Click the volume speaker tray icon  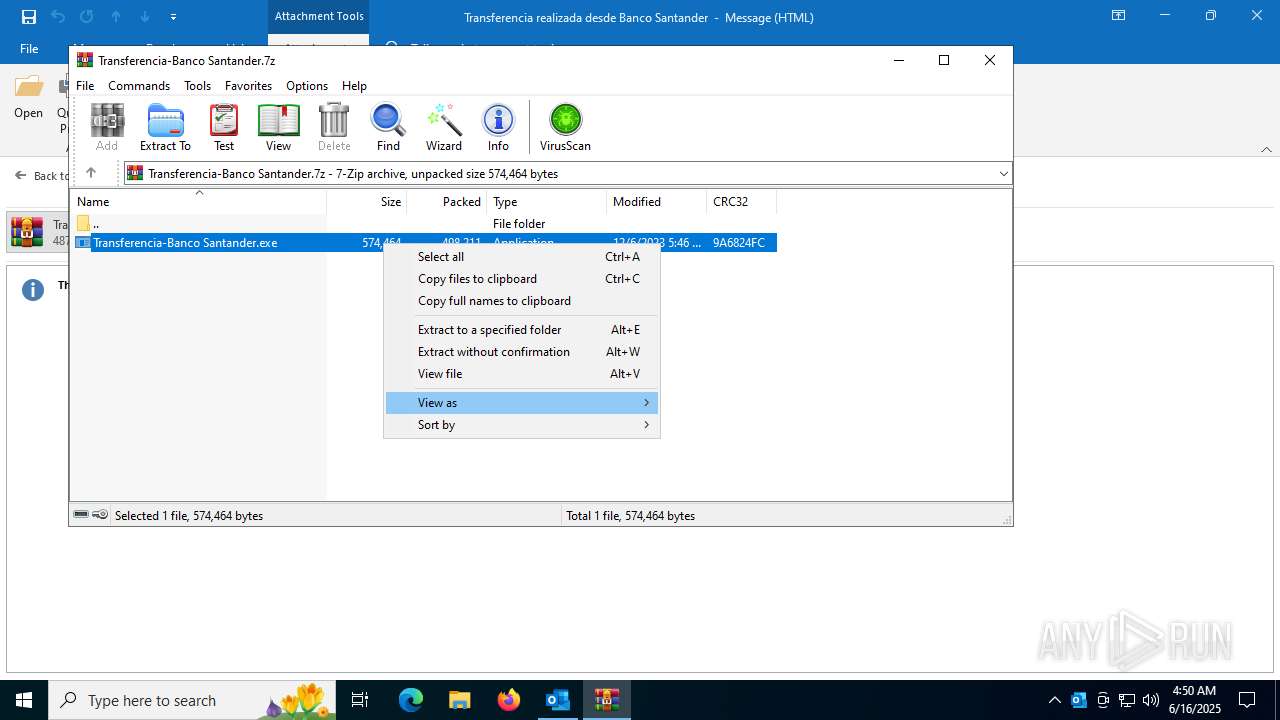1151,700
